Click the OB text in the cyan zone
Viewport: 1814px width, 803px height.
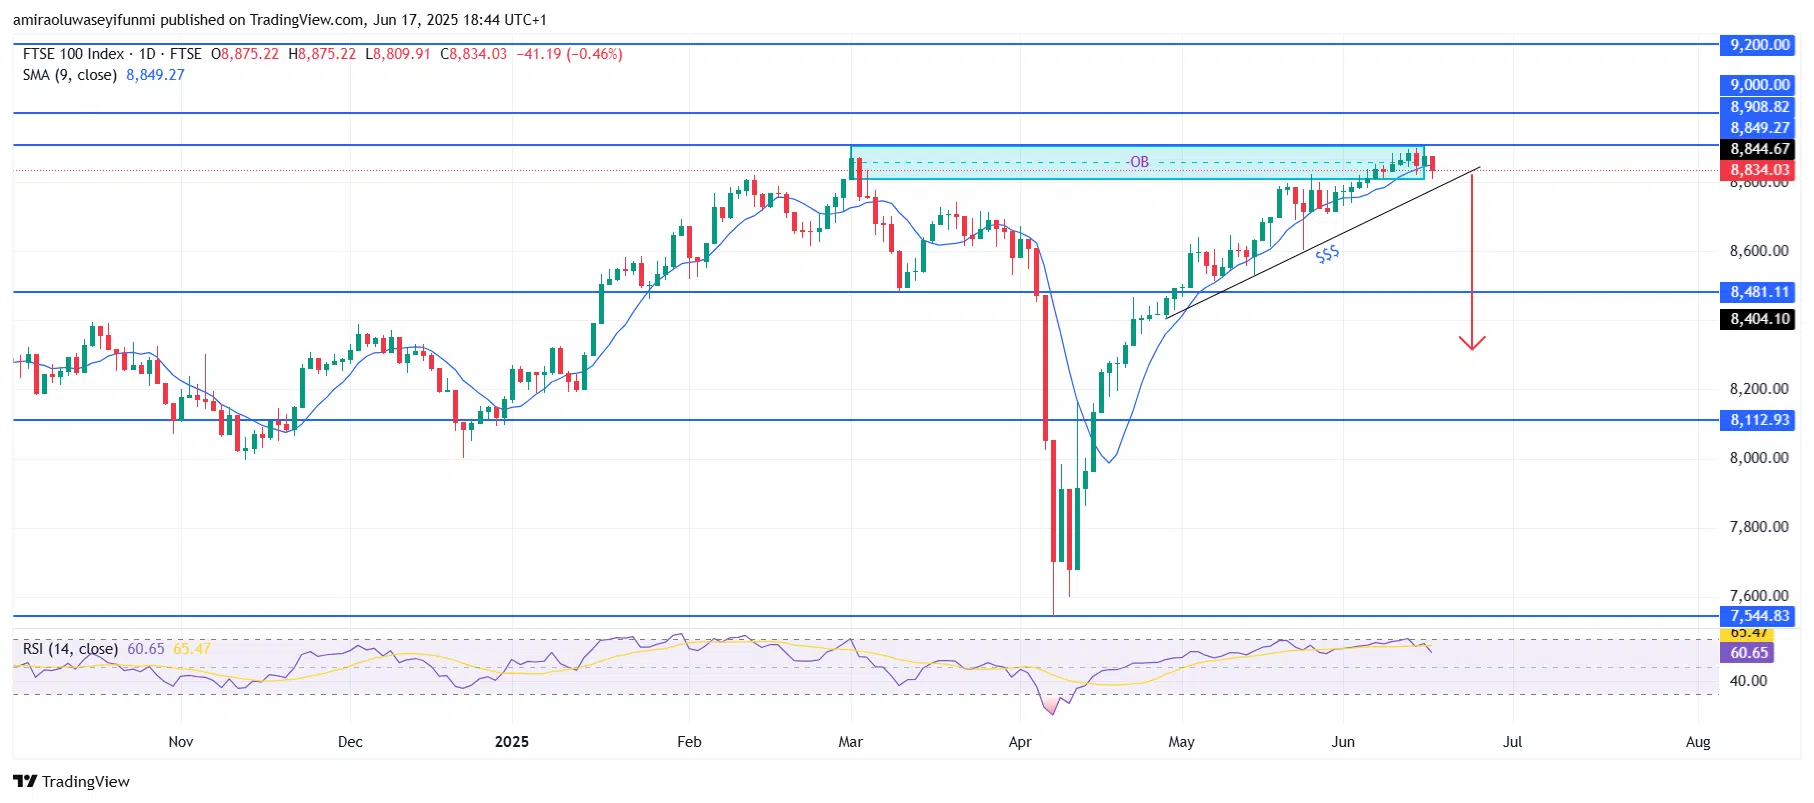[1138, 162]
